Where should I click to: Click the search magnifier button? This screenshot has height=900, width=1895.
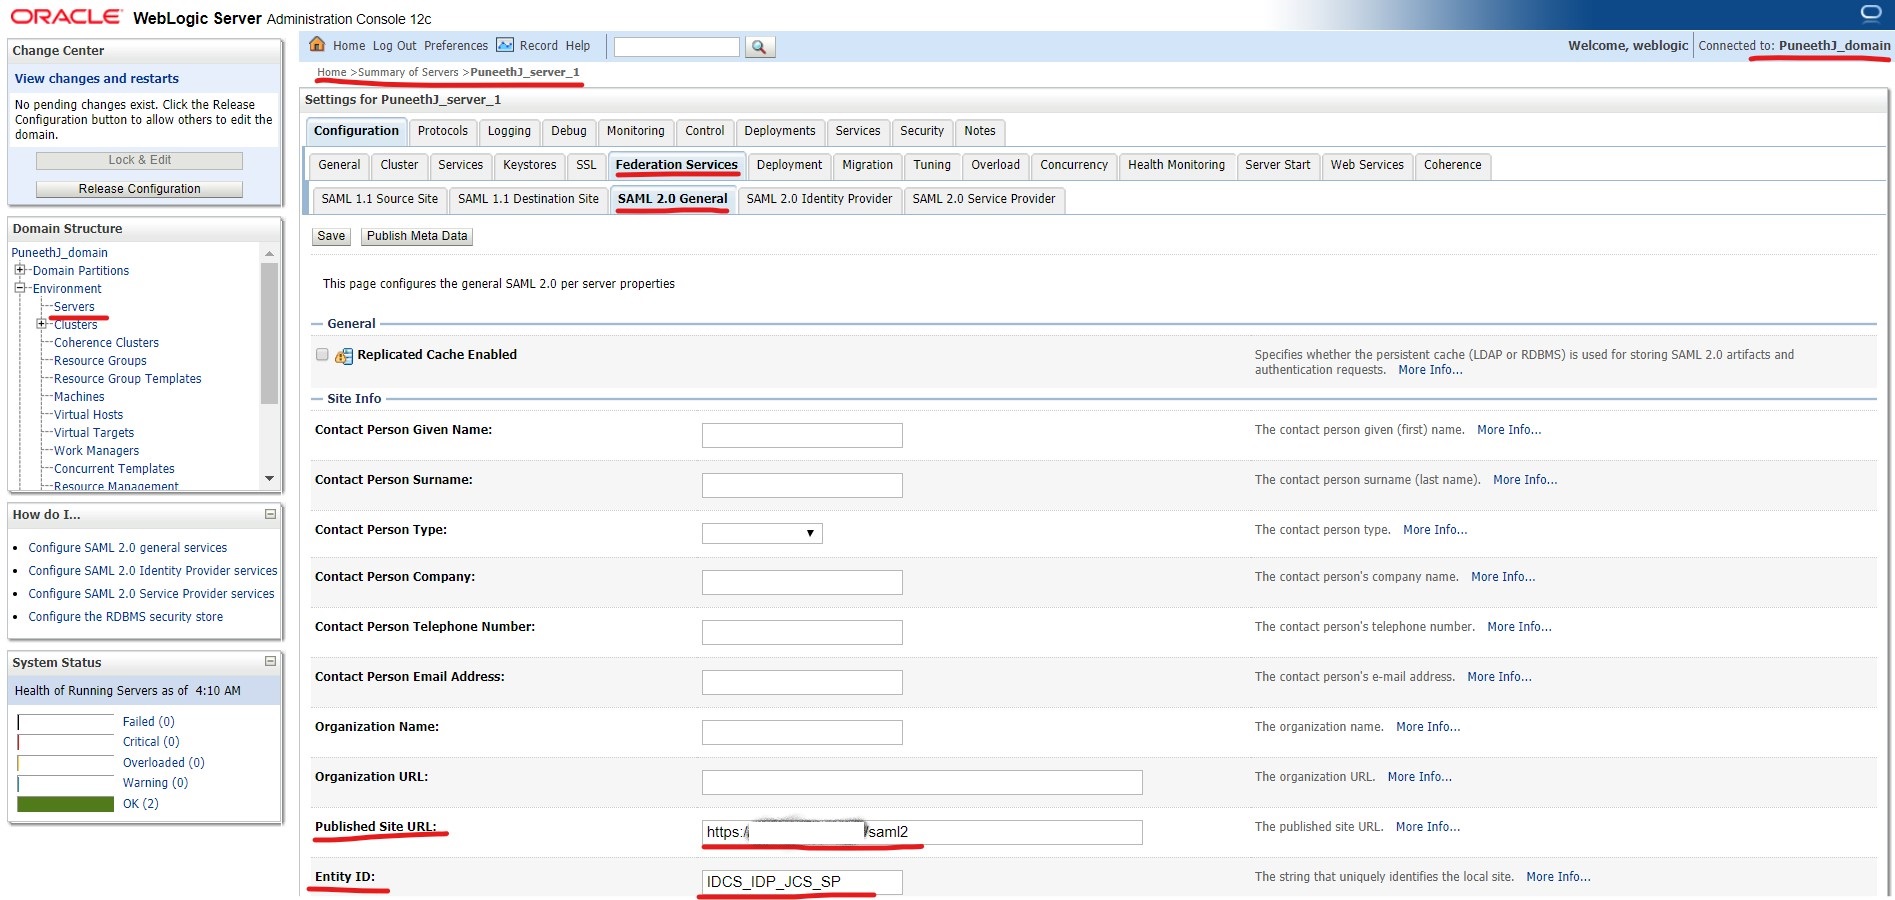pos(760,47)
